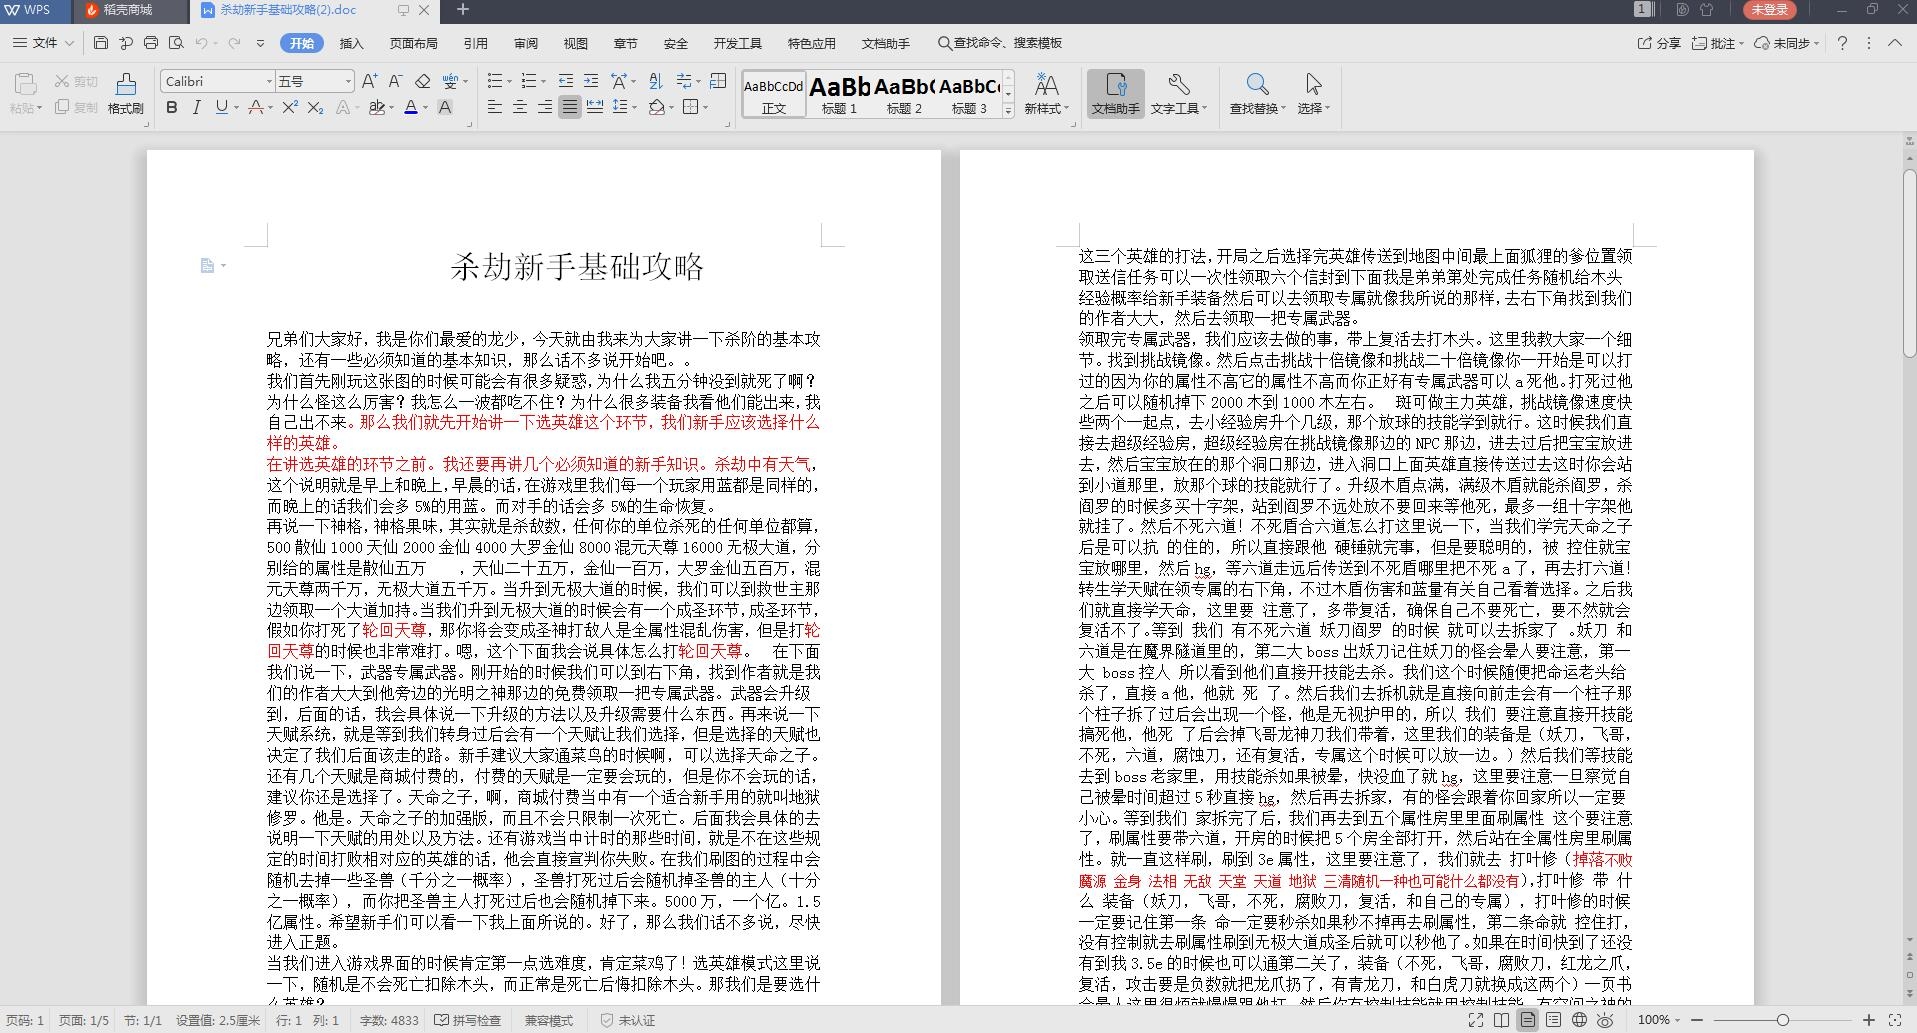This screenshot has width=1917, height=1033.
Task: Decrease font size with A- icon
Action: (395, 81)
